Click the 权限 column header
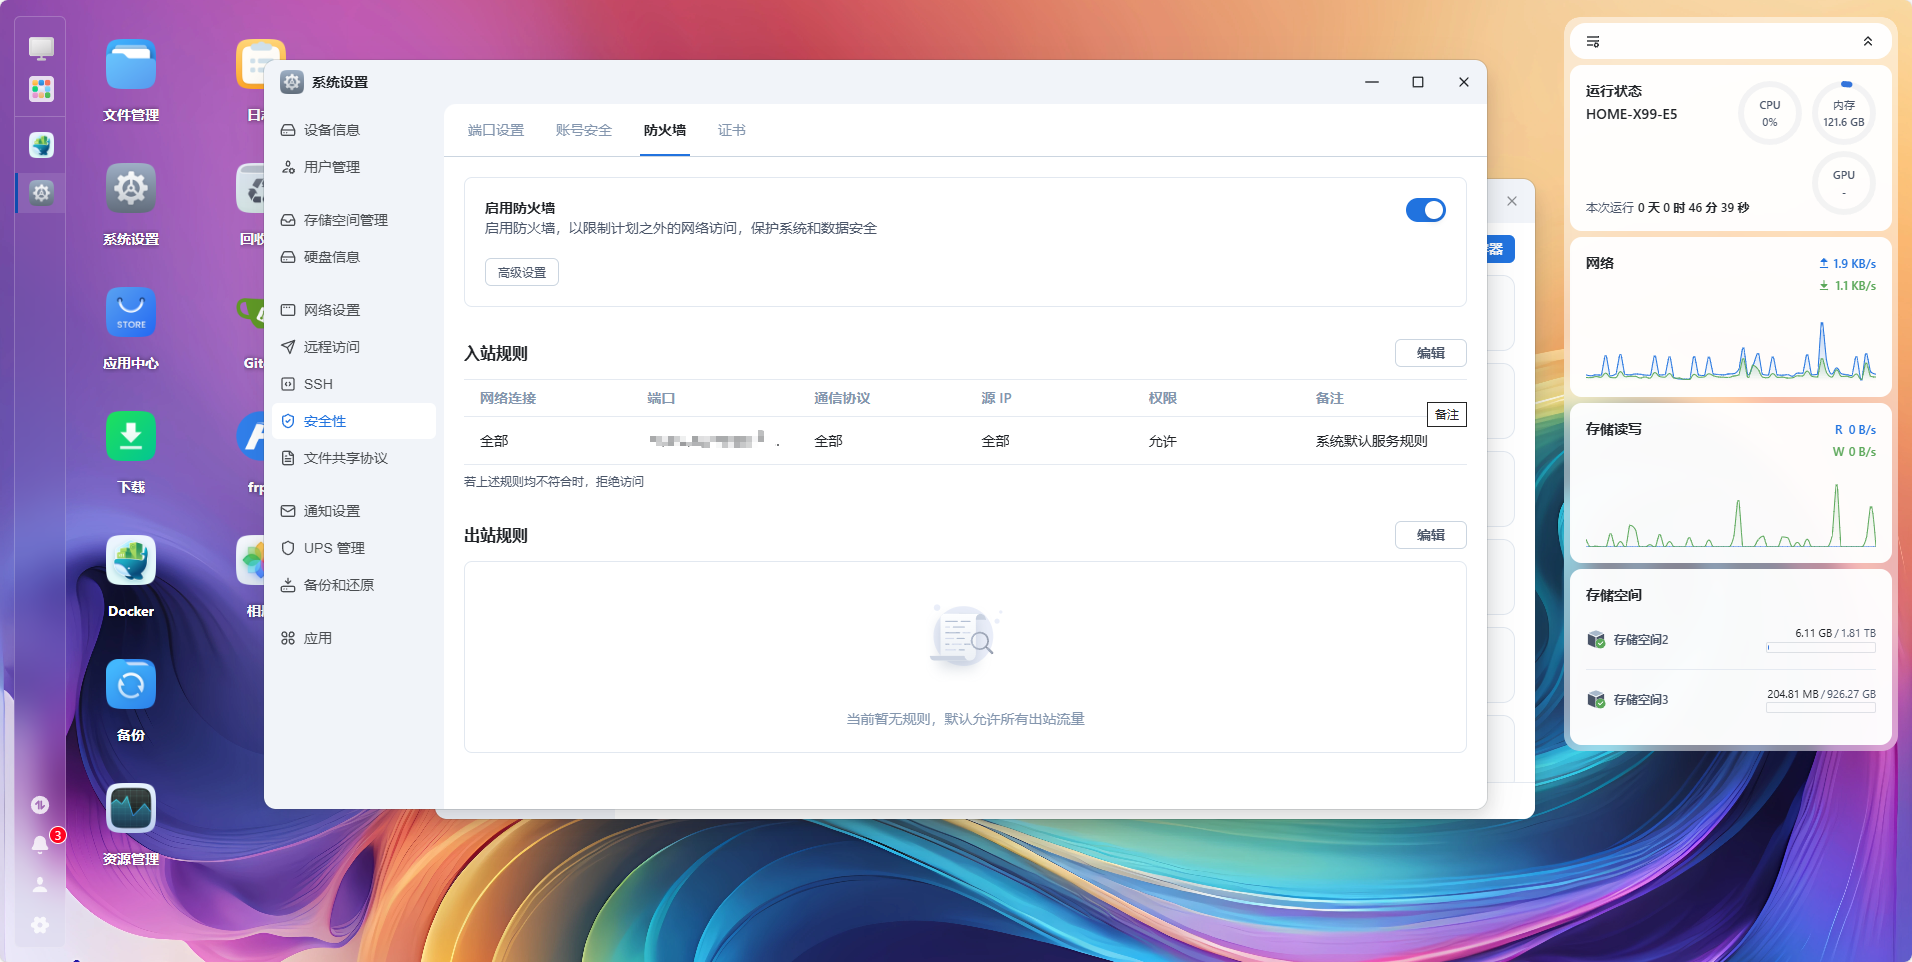Screen dimensions: 1912x962 coord(1163,398)
